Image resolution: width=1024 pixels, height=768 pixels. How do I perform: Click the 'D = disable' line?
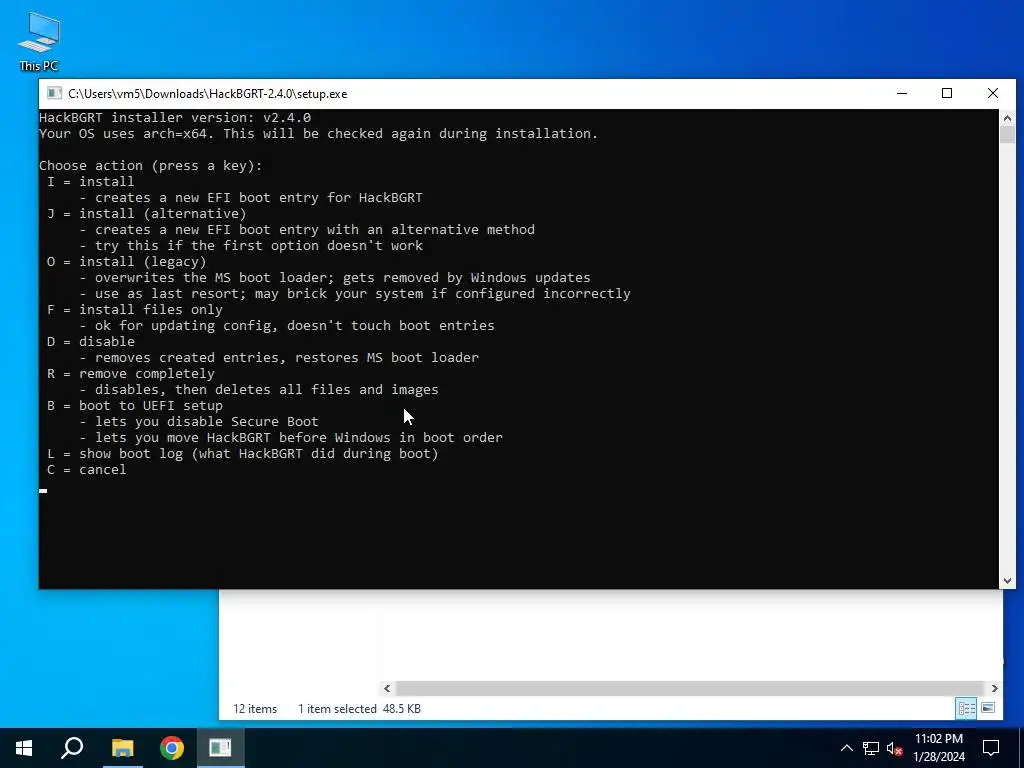pos(90,342)
